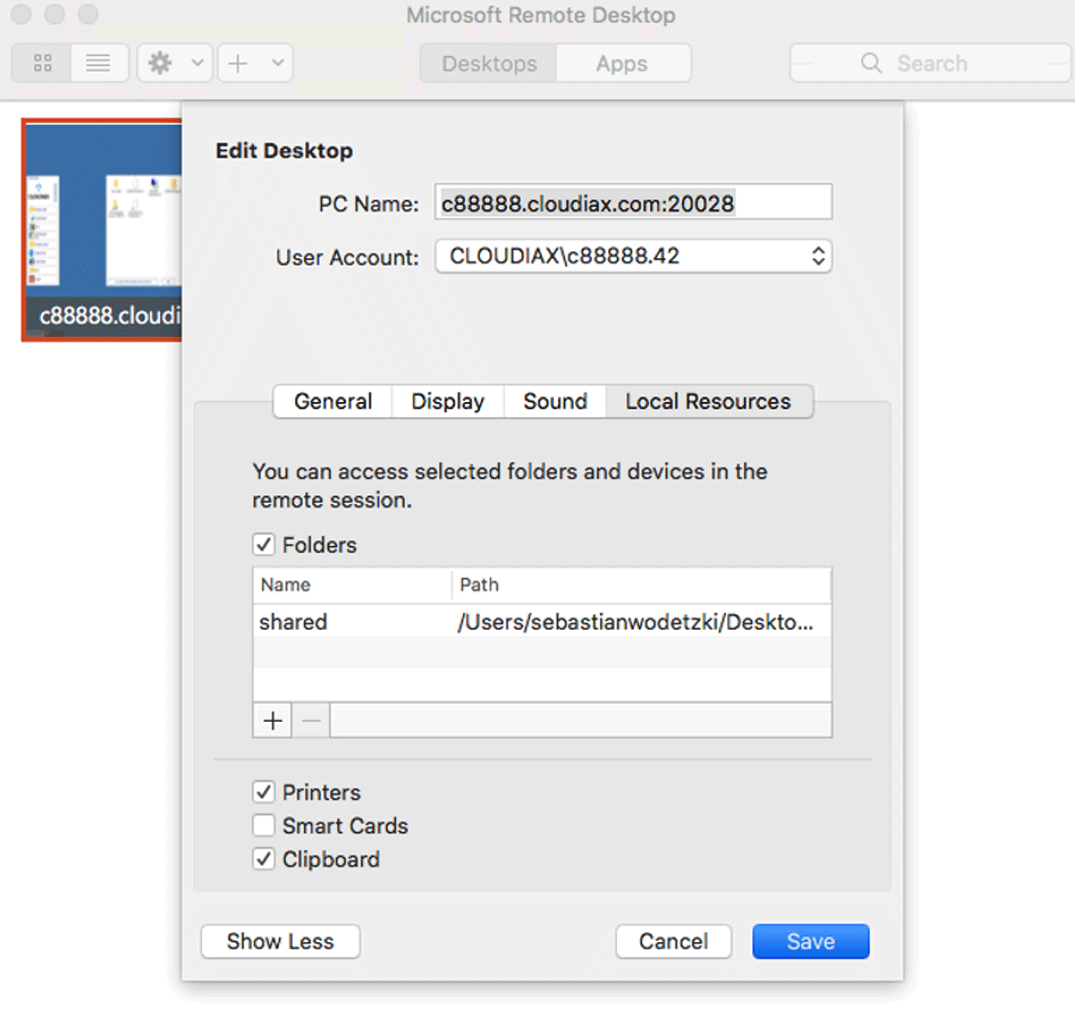Disable the Printers checkbox
Image resolution: width=1075 pixels, height=1031 pixels.
pyautogui.click(x=264, y=792)
